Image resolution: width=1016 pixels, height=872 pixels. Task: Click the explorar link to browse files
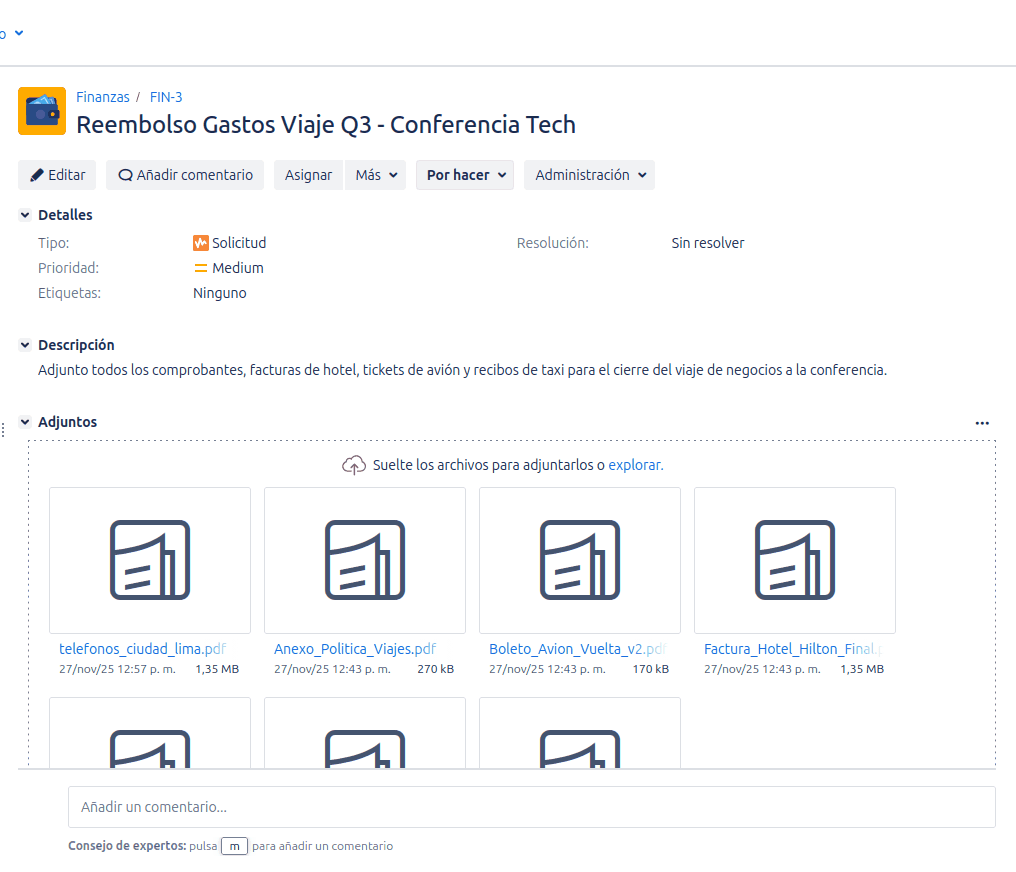[634, 464]
